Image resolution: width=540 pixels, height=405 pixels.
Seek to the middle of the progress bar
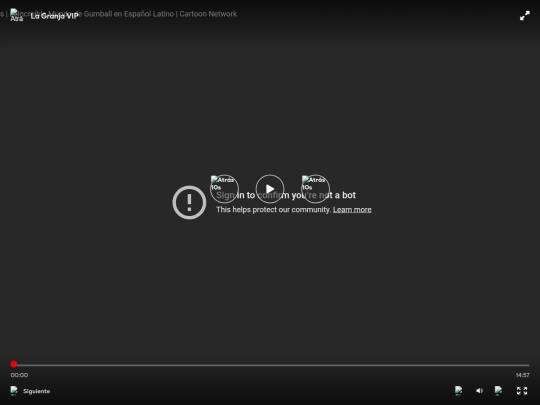[270, 365]
